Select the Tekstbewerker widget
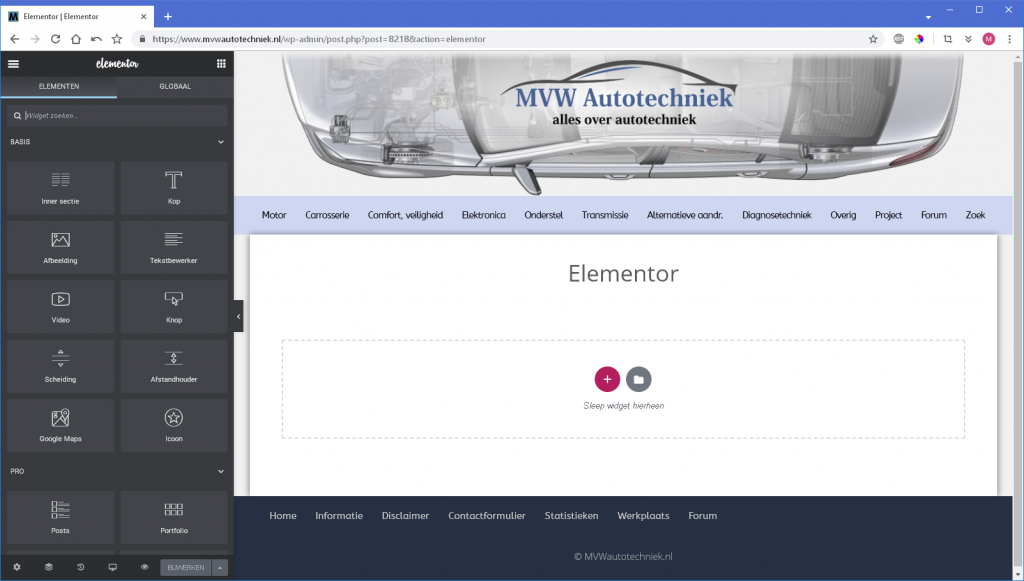Viewport: 1024px width, 581px height. click(x=174, y=247)
